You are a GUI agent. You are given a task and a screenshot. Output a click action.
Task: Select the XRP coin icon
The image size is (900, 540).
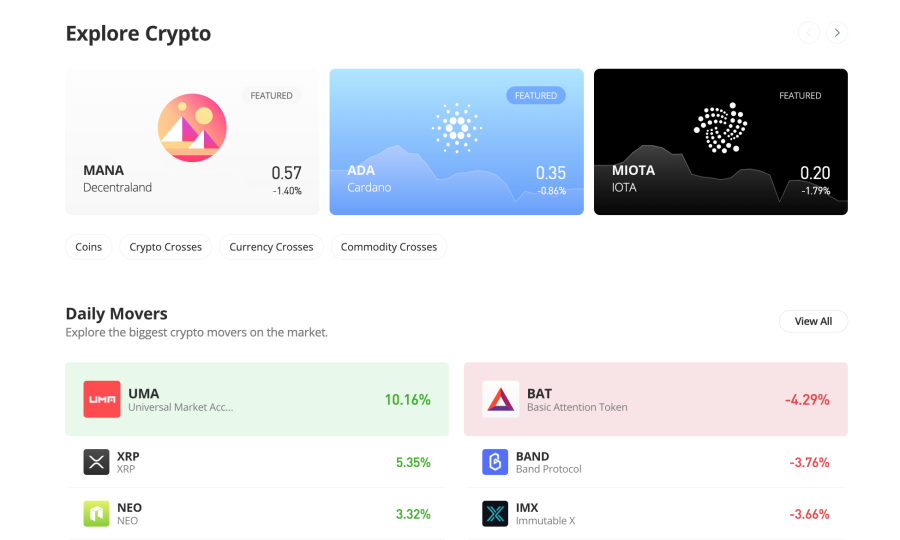(96, 462)
